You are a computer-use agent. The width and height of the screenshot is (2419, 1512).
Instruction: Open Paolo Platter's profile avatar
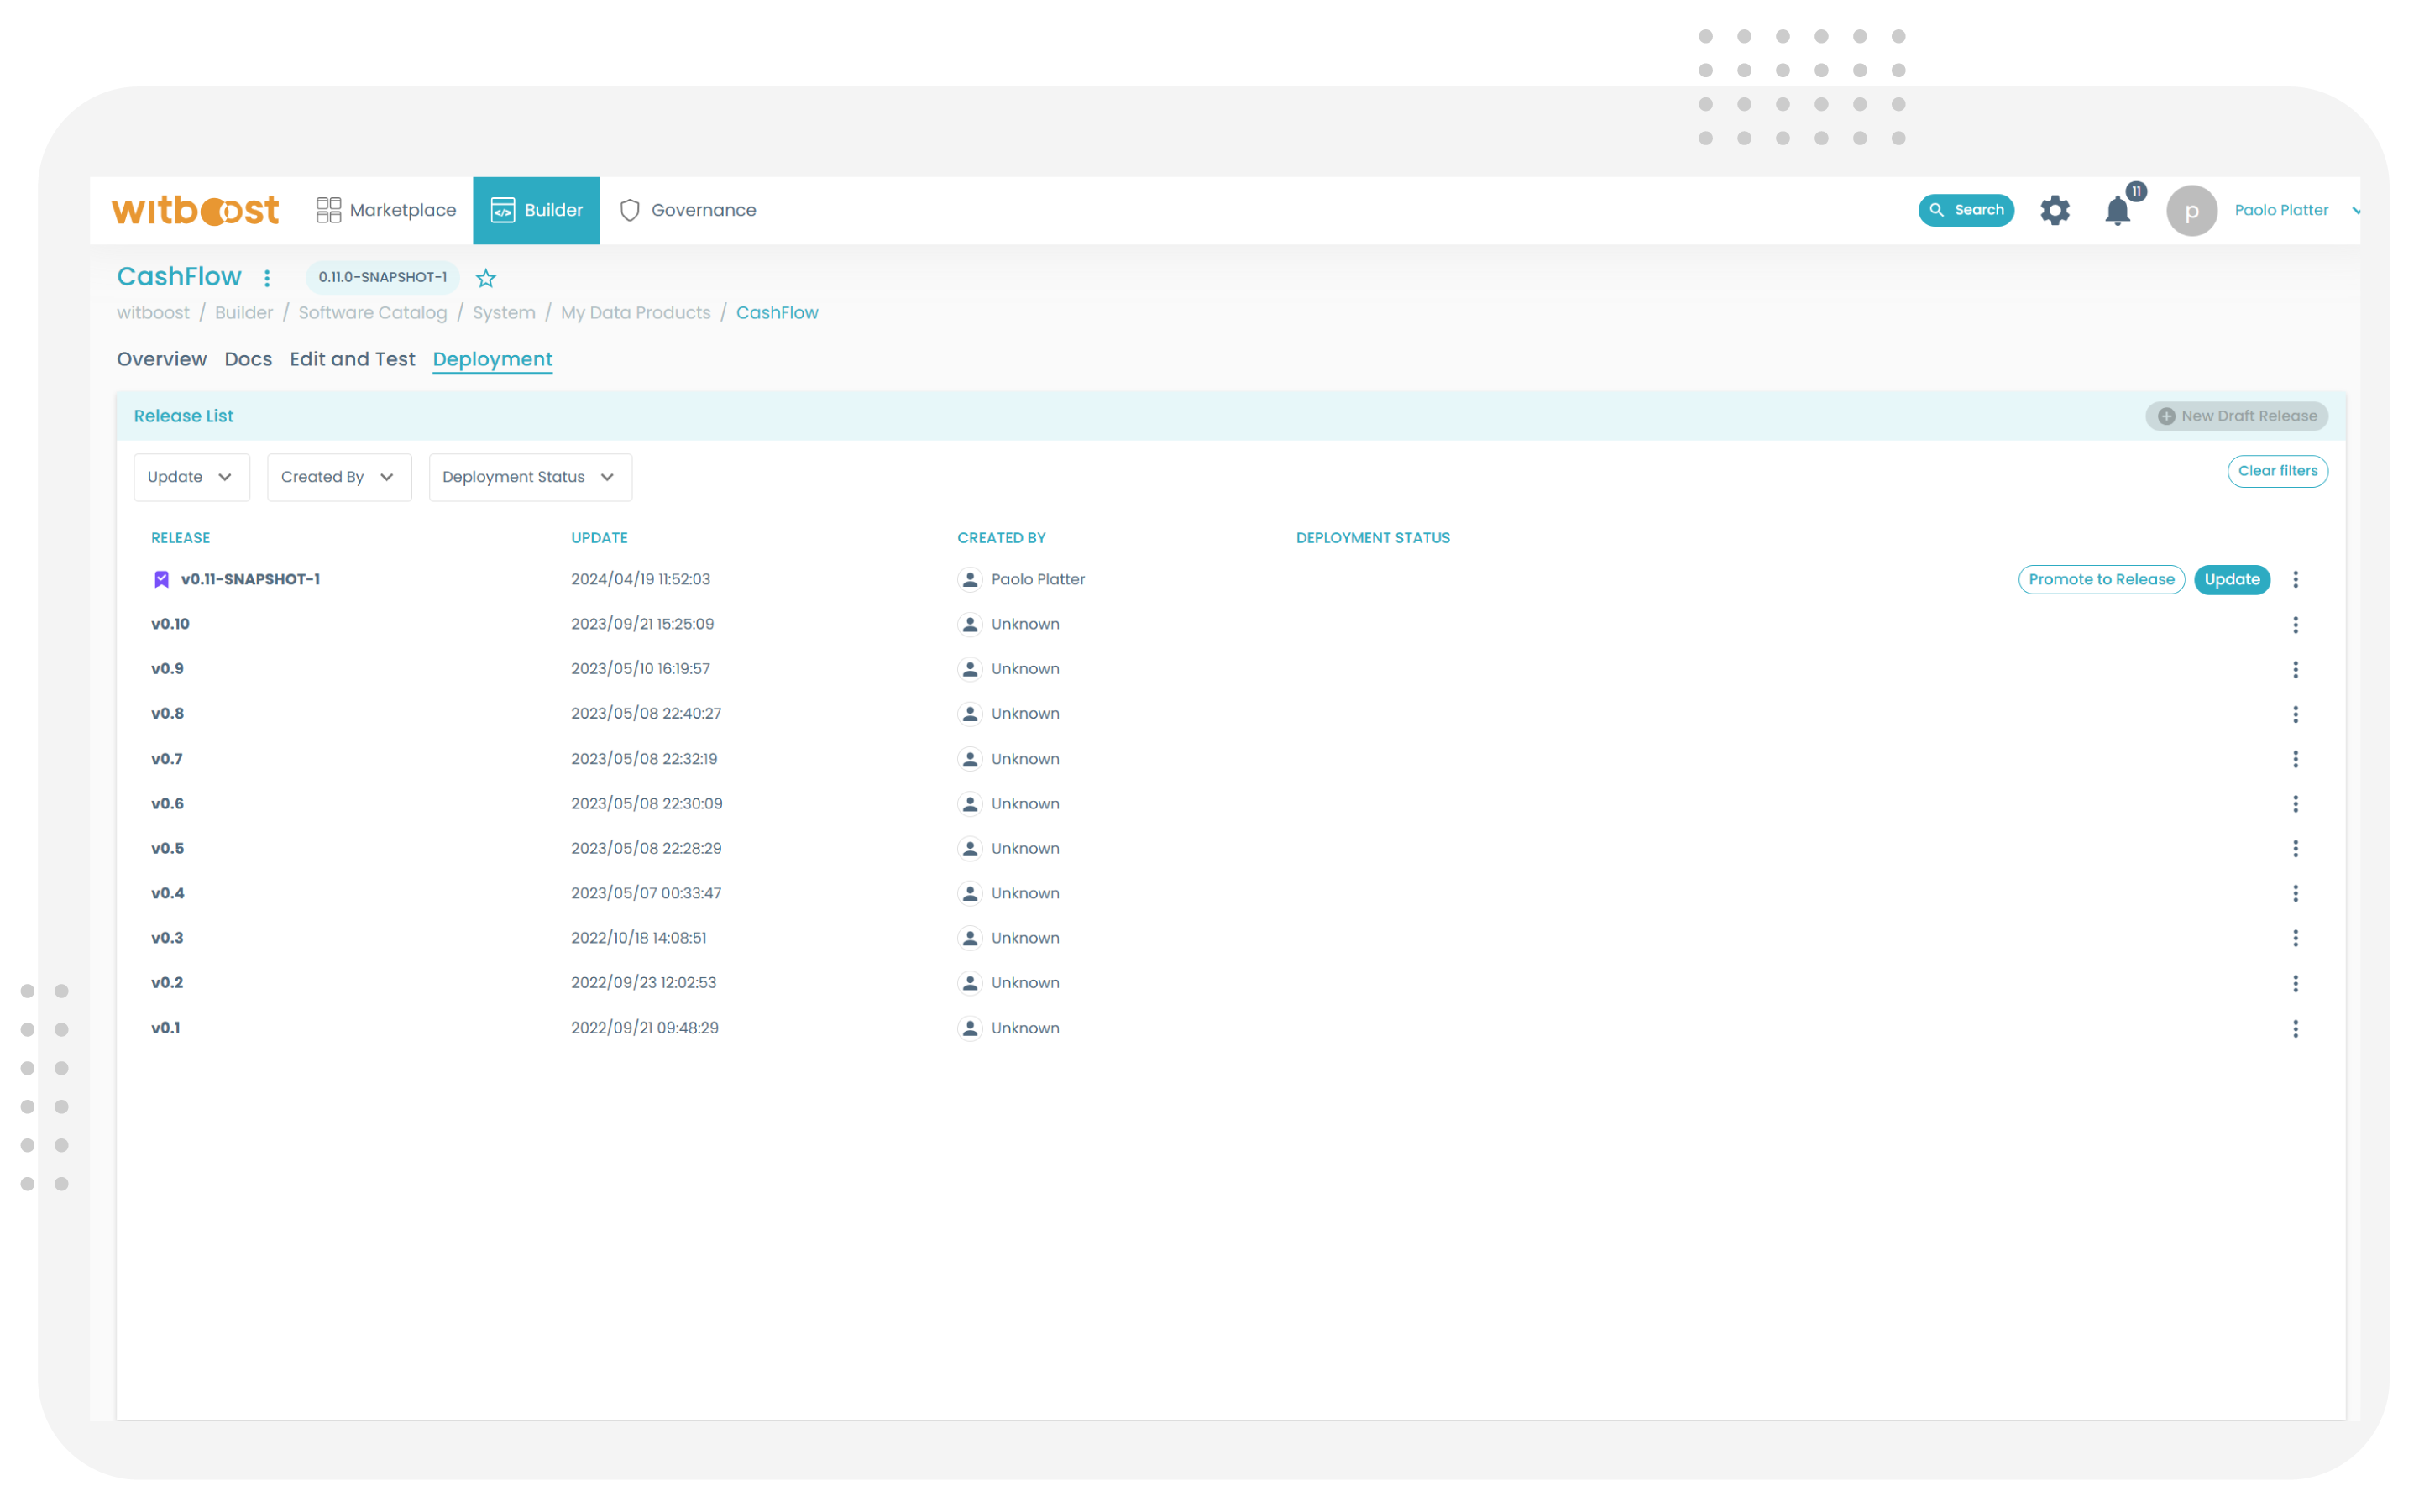(2191, 210)
